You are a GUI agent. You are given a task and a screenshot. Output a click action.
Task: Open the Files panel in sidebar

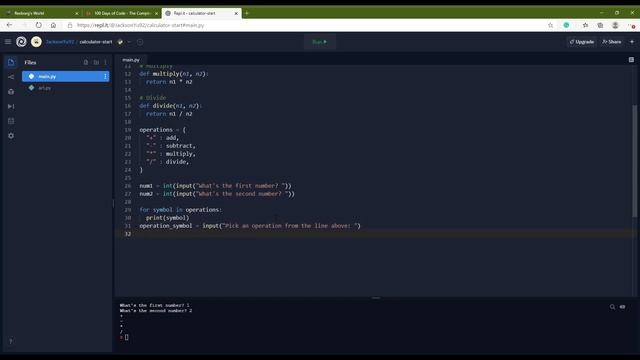[11, 62]
